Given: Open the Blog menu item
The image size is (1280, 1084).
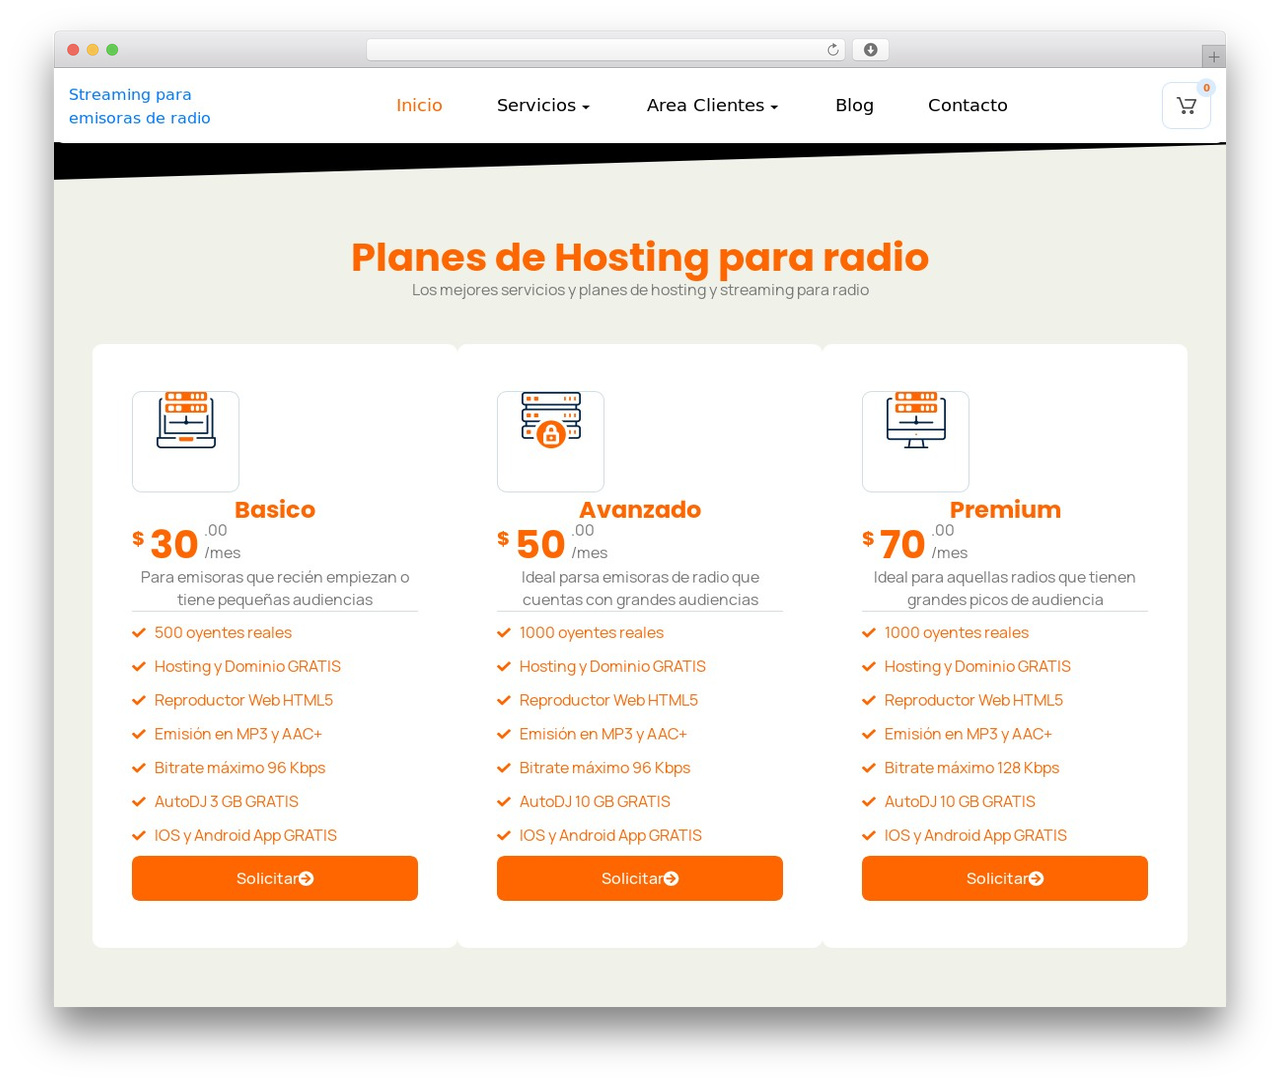Looking at the screenshot, I should 854,105.
